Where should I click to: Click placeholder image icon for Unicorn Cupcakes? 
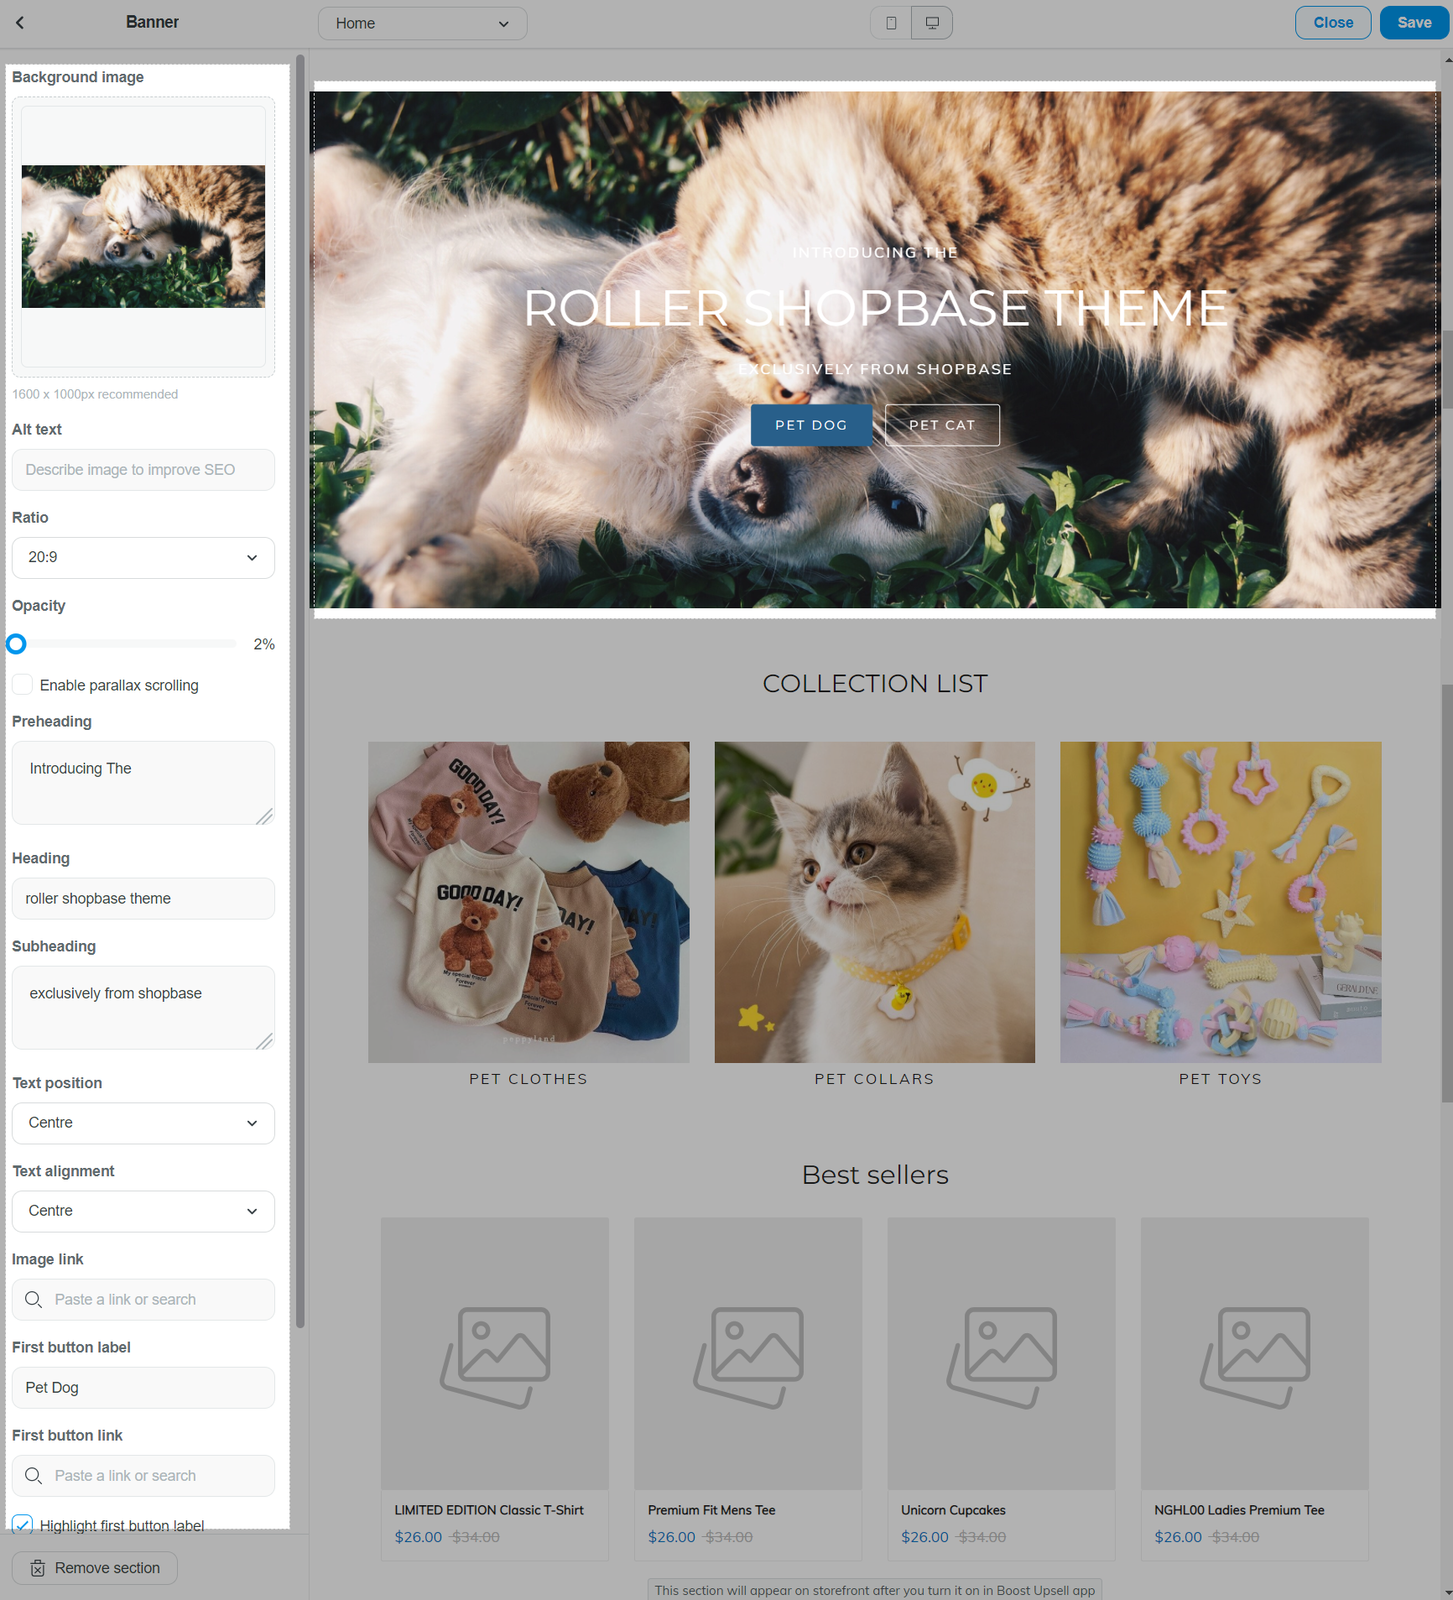[1001, 1356]
